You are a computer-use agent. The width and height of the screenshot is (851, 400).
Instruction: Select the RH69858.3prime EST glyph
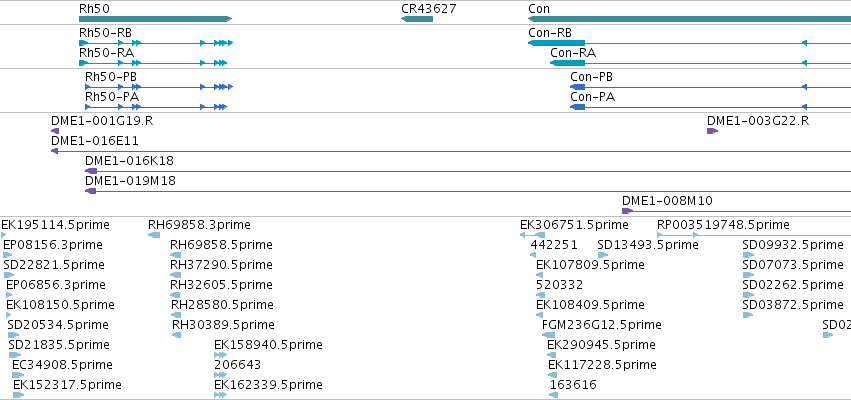154,235
